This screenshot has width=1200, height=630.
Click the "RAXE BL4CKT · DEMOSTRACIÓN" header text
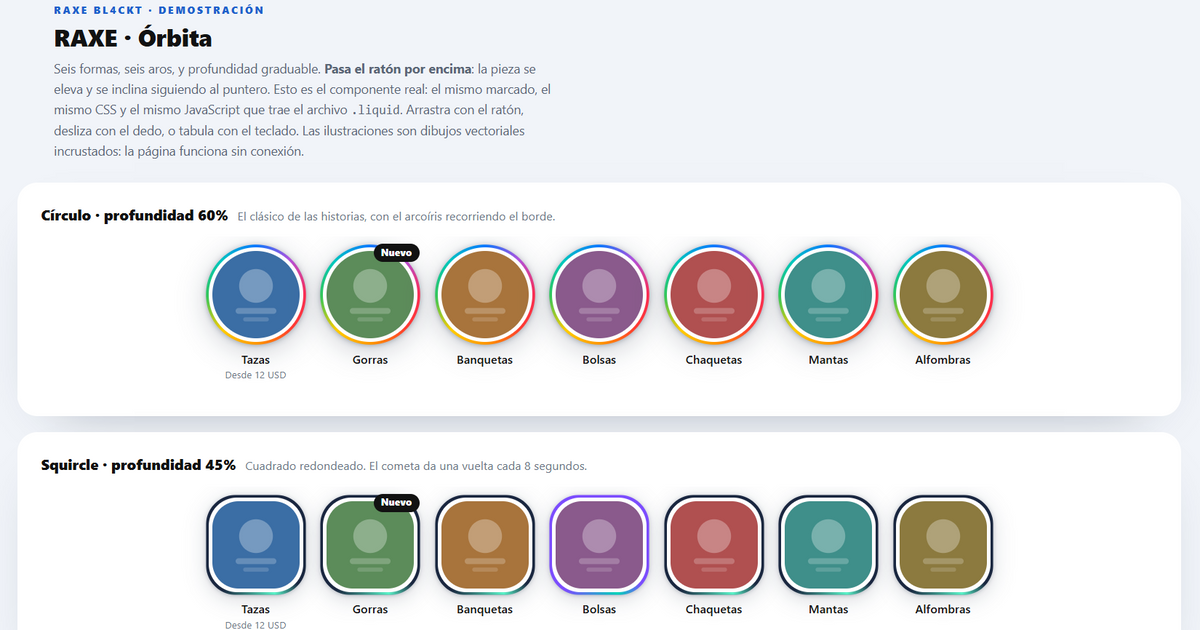[159, 10]
